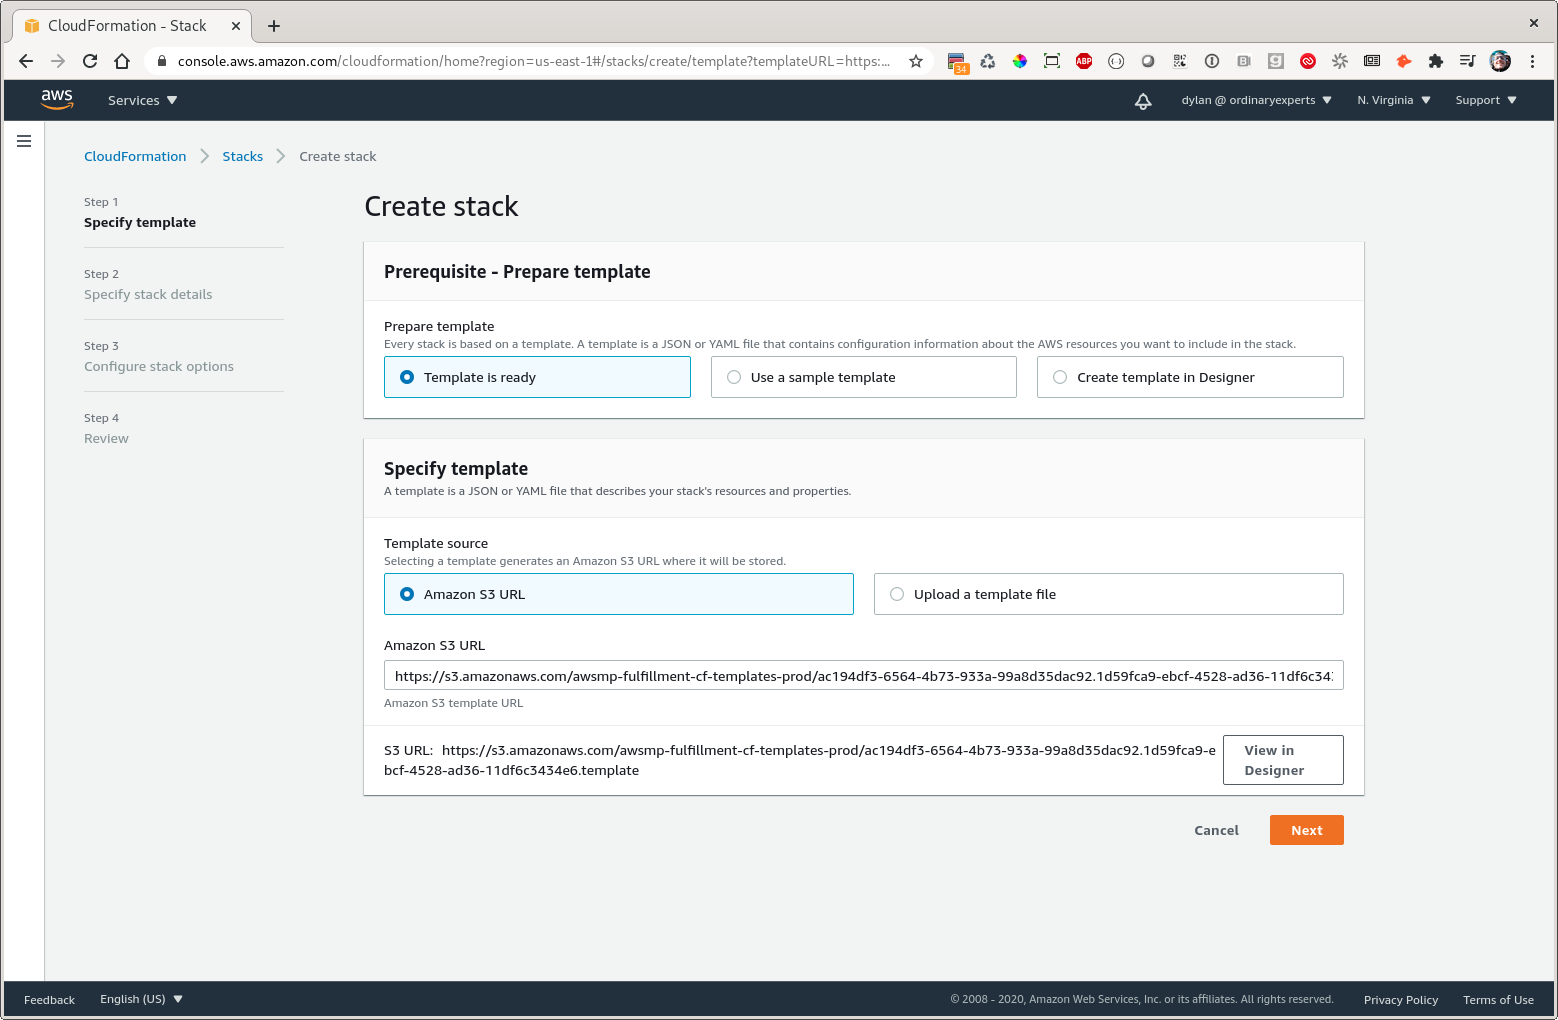Screen dimensions: 1558x1020
Task: Expand the Services dropdown menu
Action: 142,100
